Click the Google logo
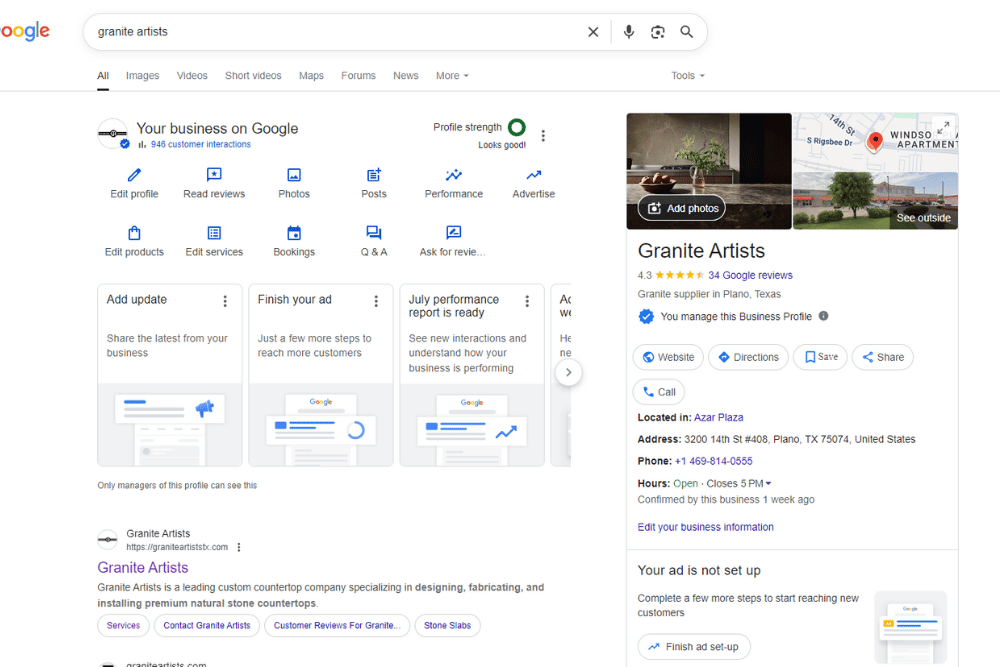 [x=24, y=31]
